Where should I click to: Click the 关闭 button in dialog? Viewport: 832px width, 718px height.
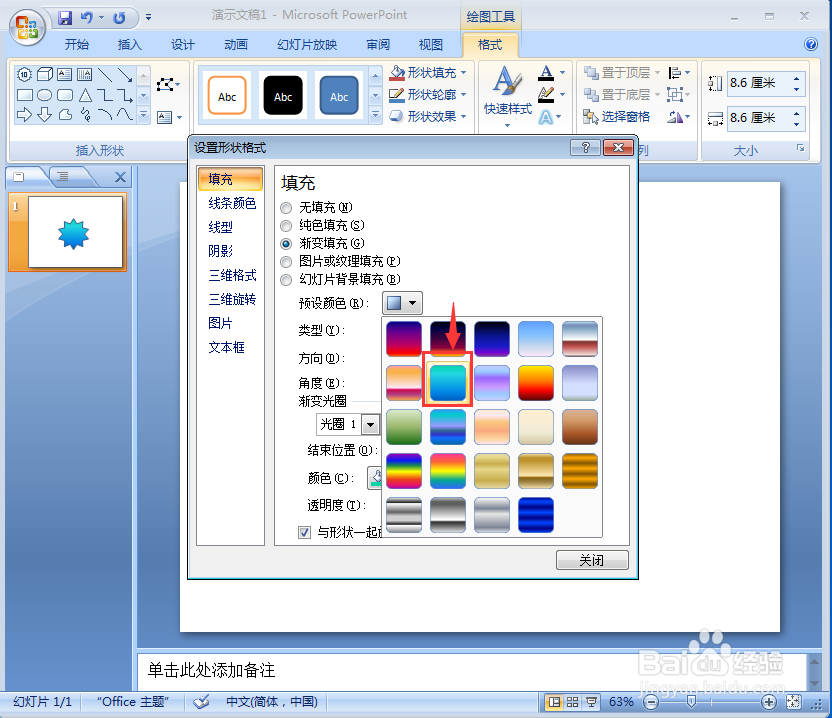[x=592, y=560]
